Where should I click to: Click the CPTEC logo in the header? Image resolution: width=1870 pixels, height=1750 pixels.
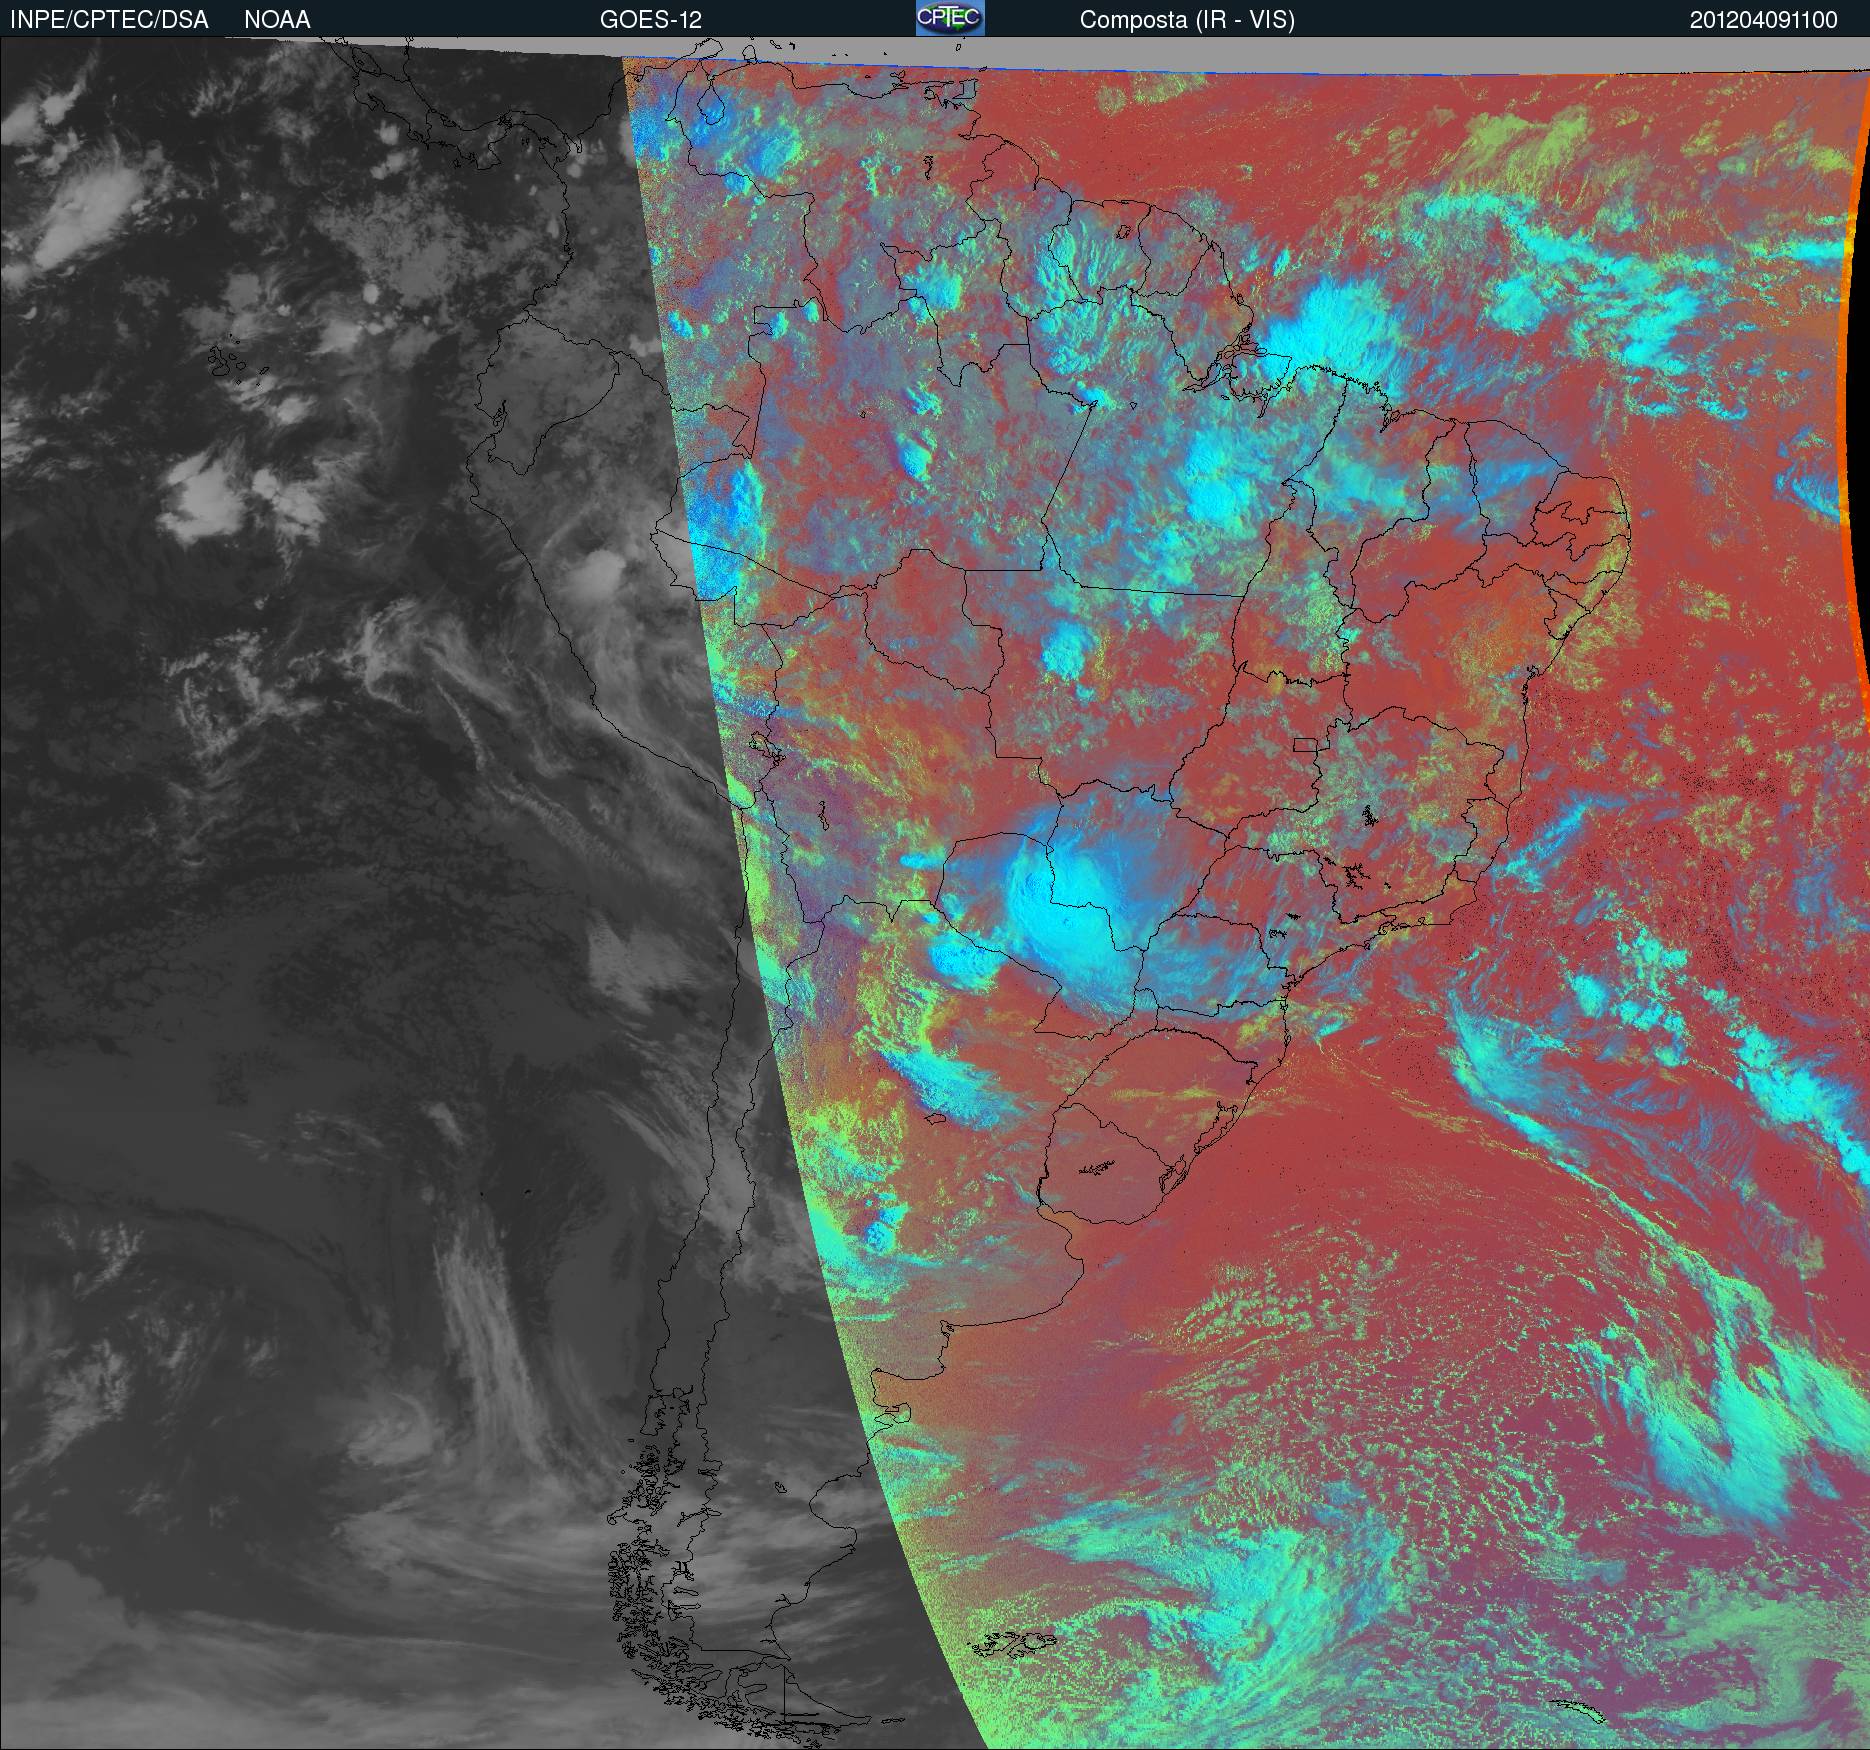point(950,18)
